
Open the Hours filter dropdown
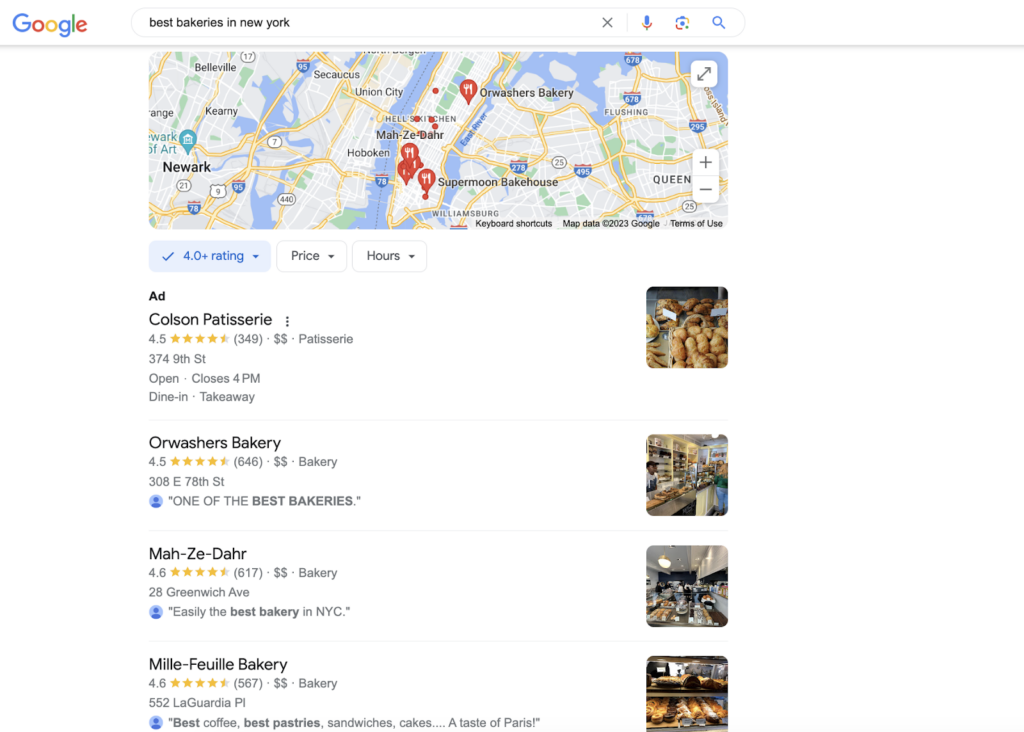[x=389, y=256]
